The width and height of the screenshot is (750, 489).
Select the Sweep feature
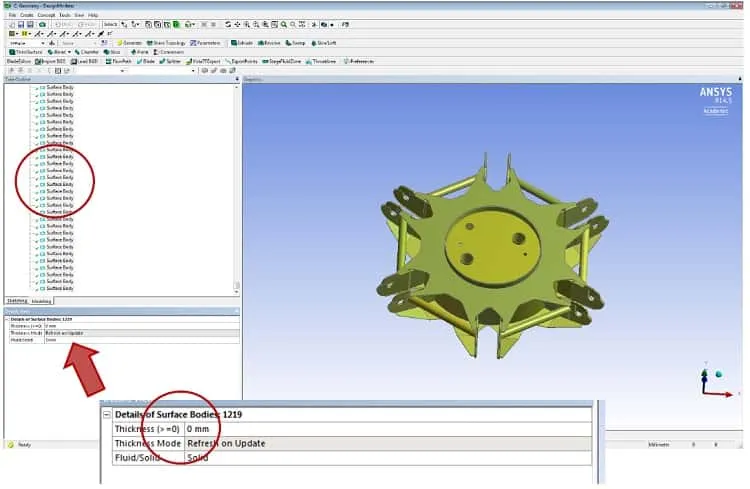[296, 43]
